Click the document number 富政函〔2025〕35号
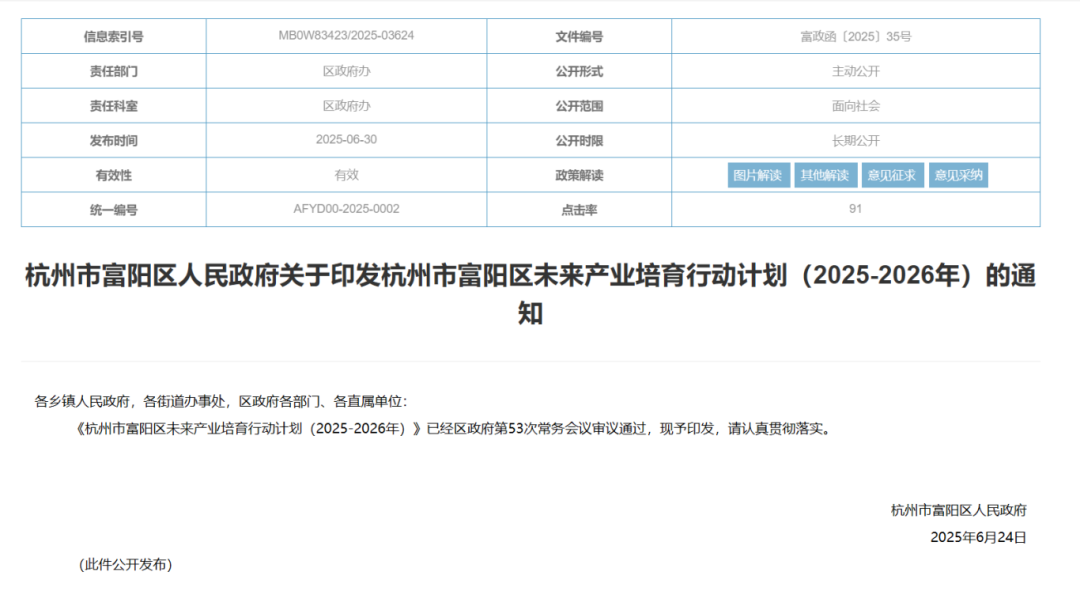Viewport: 1080px width, 610px height. click(855, 37)
